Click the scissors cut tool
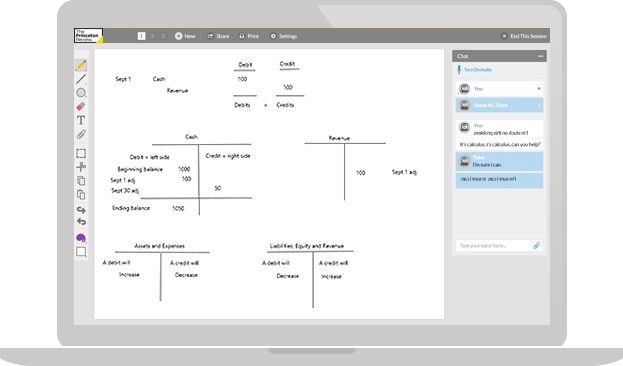Screen dimensions: 623x366 81,167
